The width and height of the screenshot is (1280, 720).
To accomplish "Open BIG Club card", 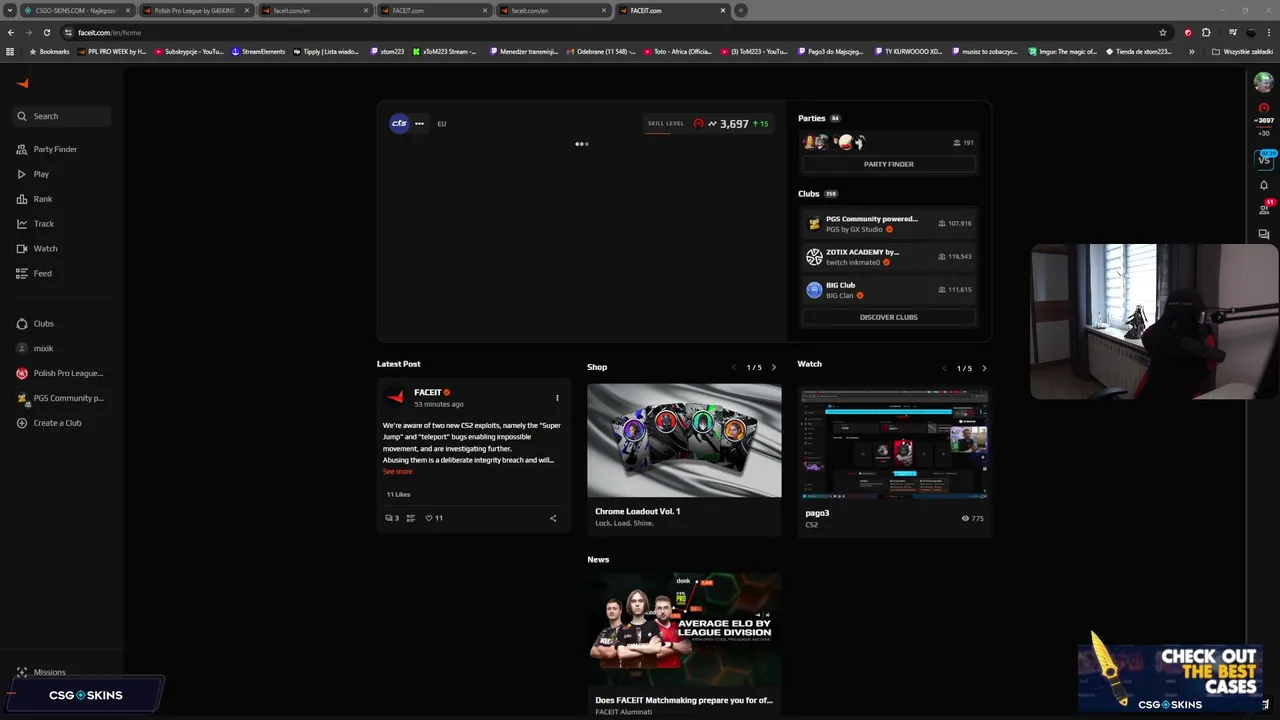I will [x=888, y=290].
